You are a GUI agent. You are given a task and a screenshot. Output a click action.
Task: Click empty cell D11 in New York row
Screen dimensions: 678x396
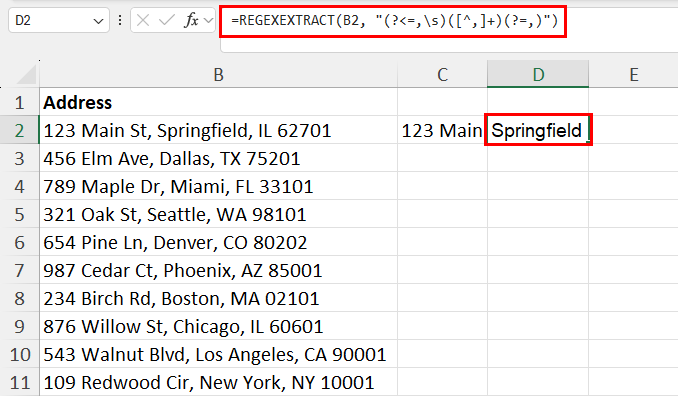point(538,383)
